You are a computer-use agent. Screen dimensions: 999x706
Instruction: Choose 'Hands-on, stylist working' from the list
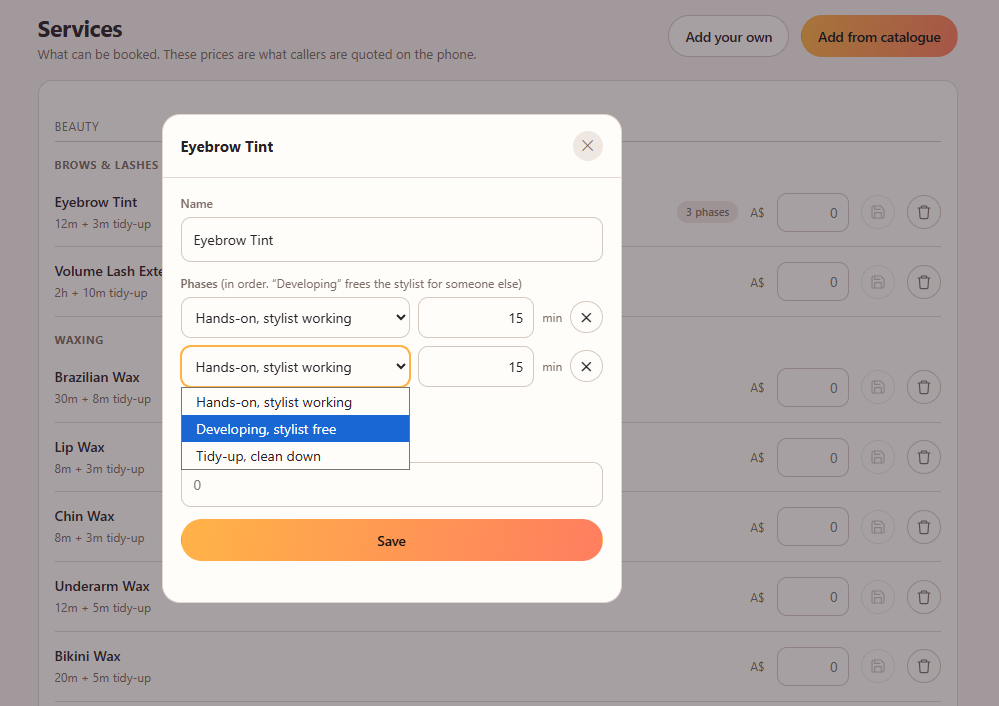295,402
